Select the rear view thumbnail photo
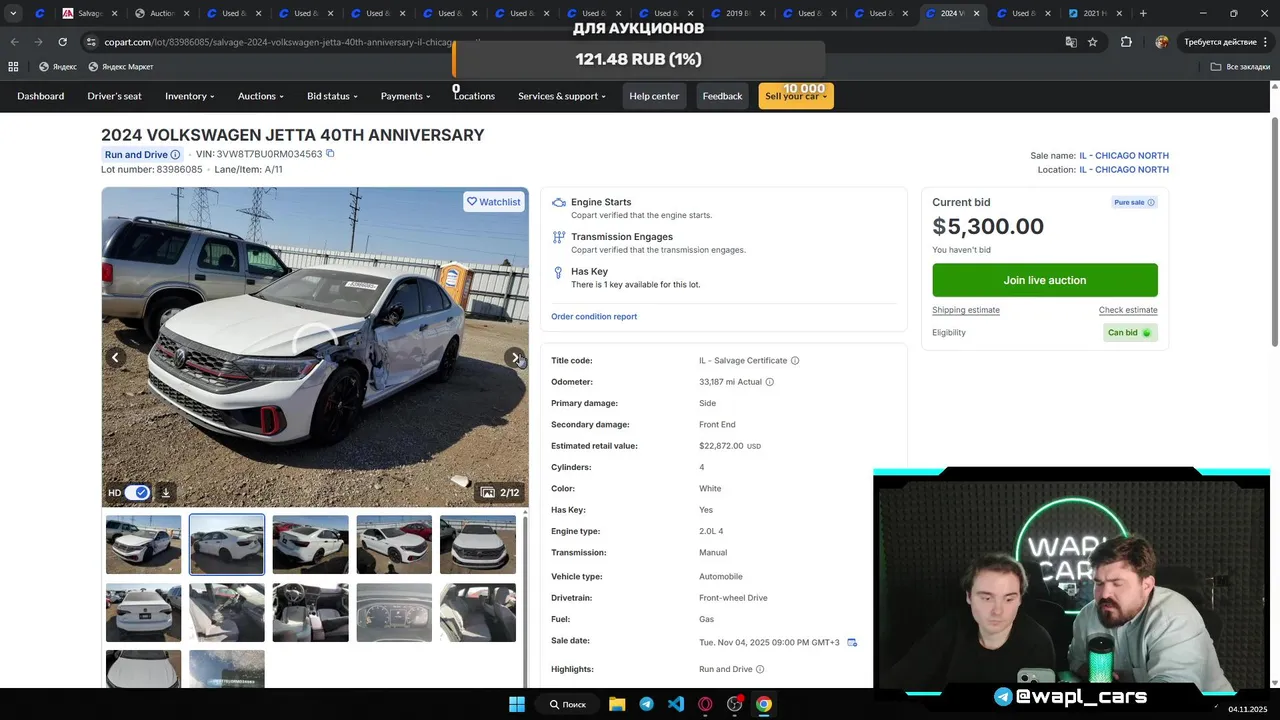The image size is (1280, 720). (x=144, y=612)
